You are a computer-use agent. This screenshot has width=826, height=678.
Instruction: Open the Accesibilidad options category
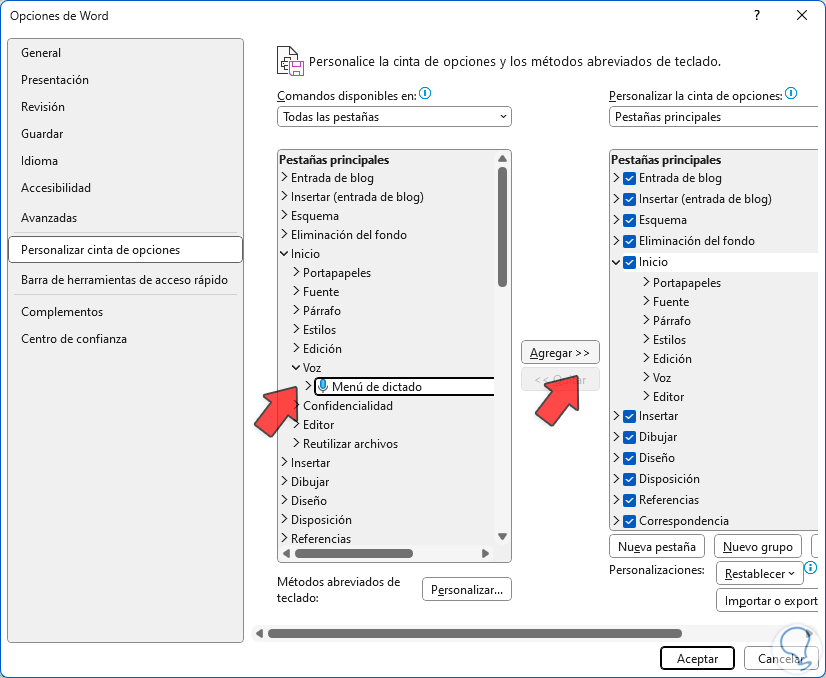click(125, 188)
